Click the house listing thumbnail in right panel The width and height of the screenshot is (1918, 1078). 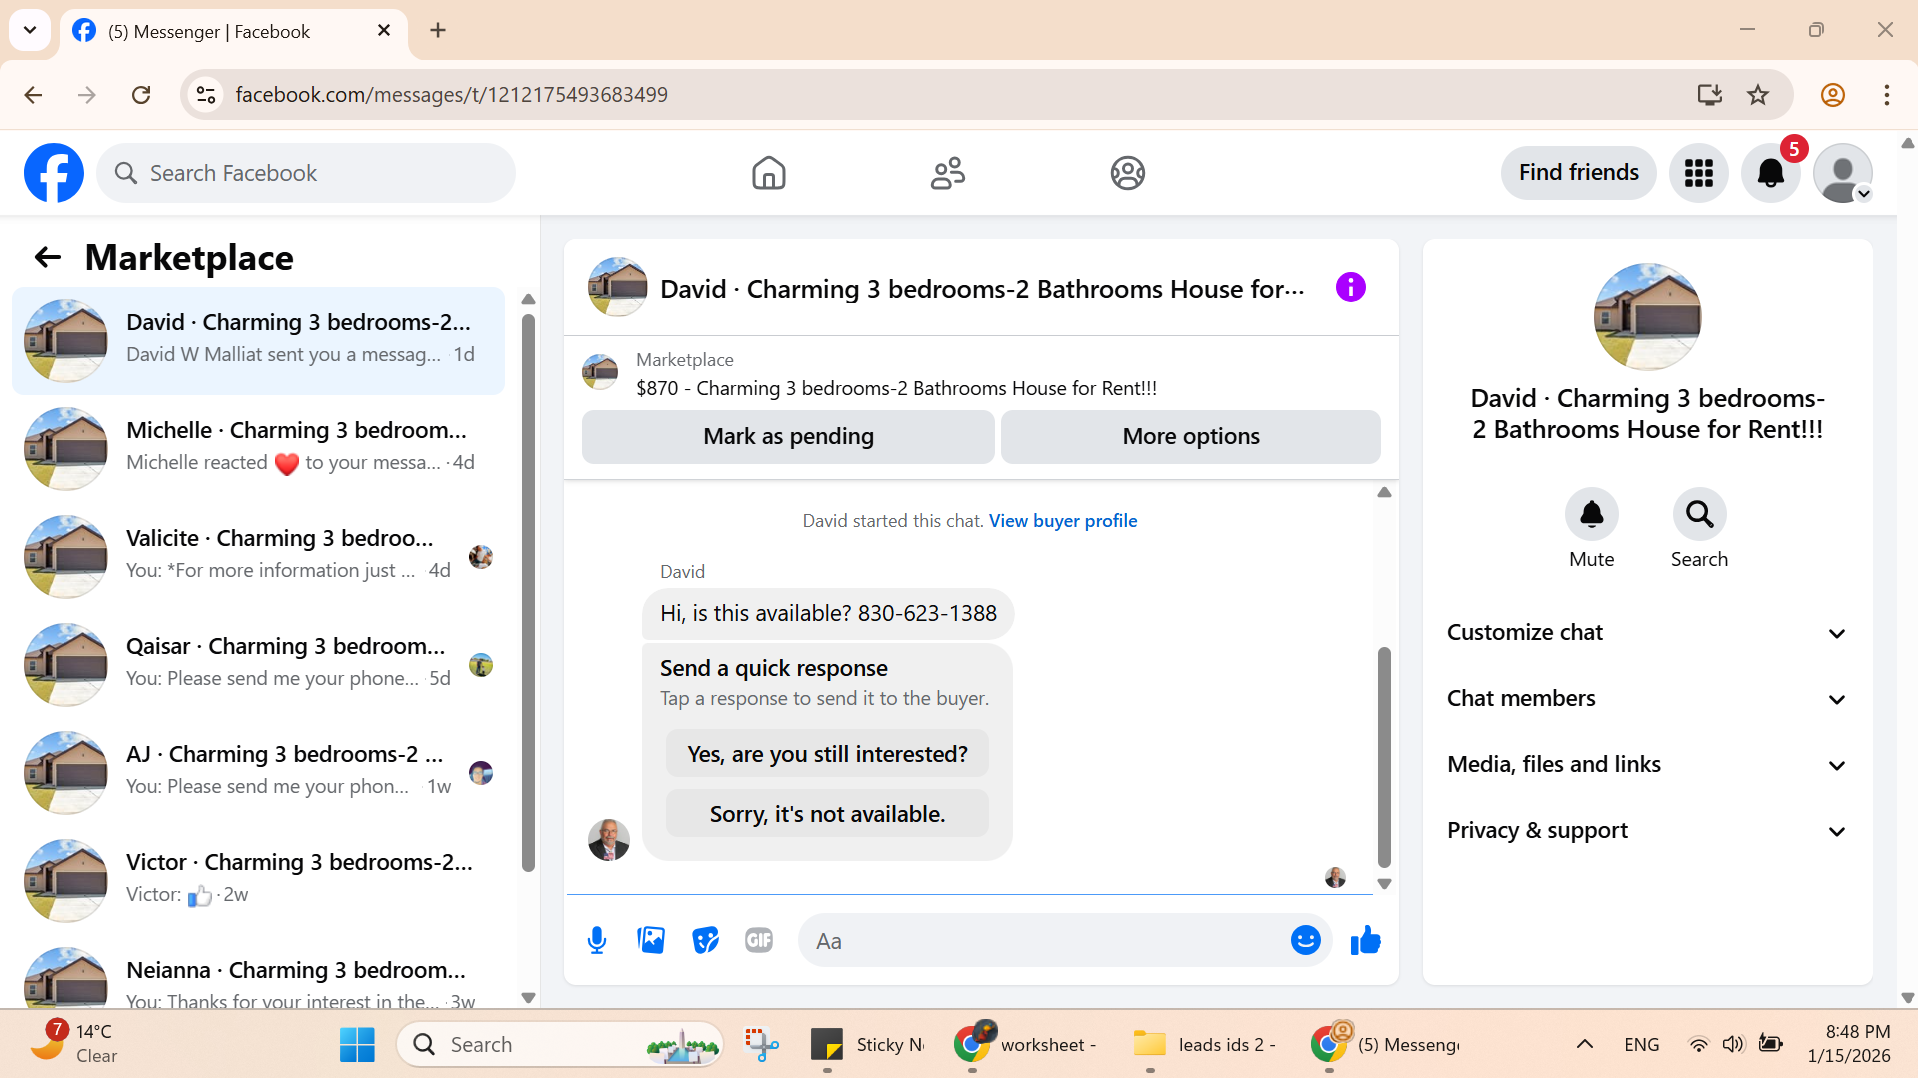1647,317
